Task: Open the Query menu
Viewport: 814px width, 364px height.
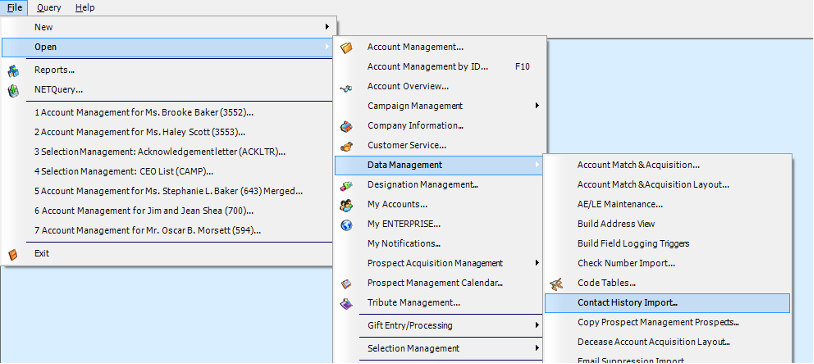Action: click(x=49, y=8)
